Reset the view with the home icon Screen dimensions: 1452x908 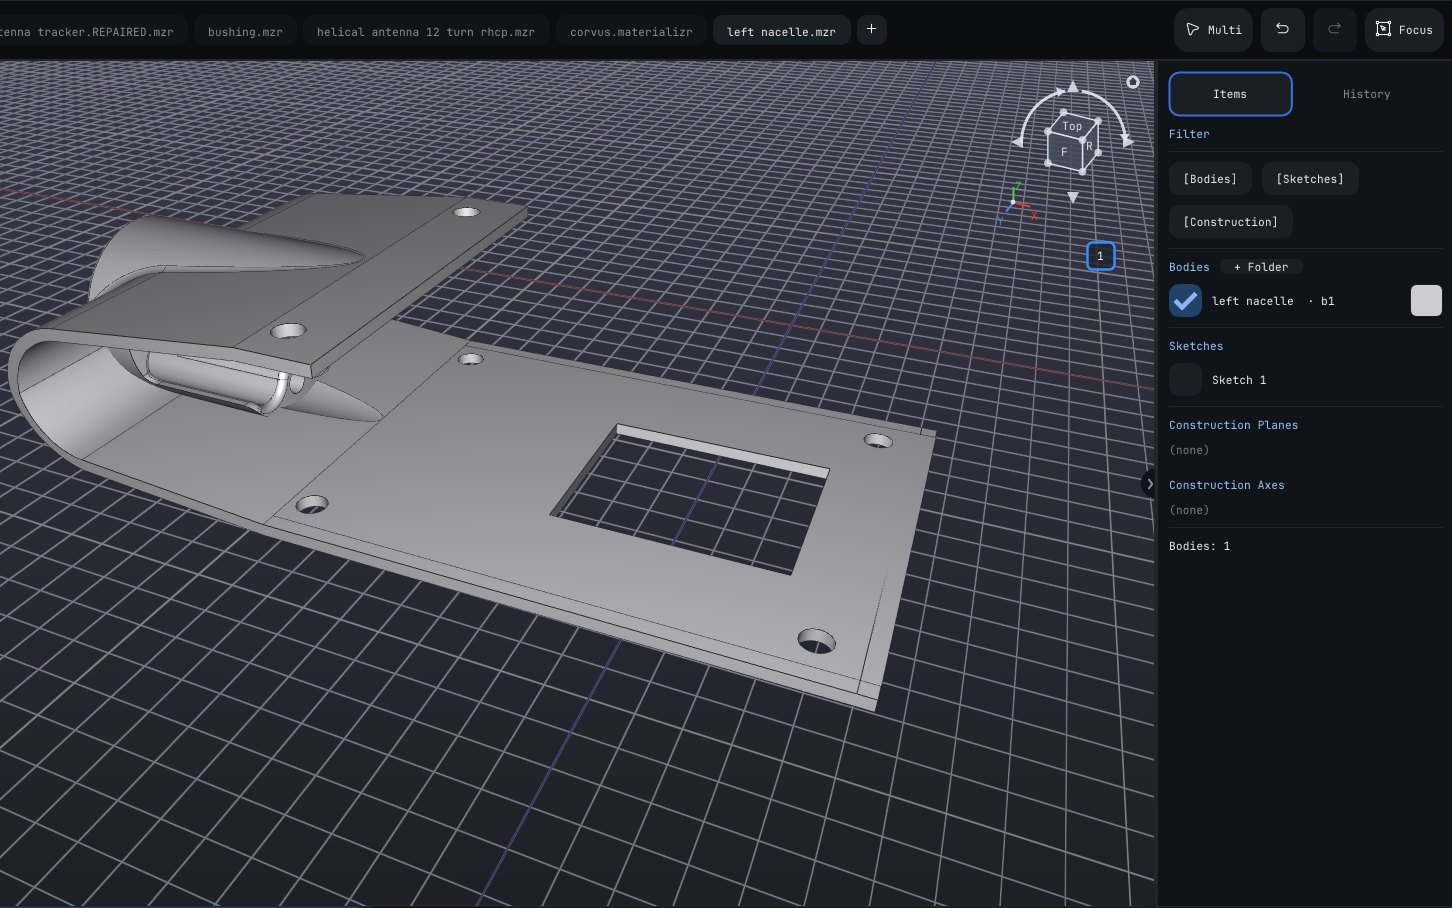point(1133,82)
